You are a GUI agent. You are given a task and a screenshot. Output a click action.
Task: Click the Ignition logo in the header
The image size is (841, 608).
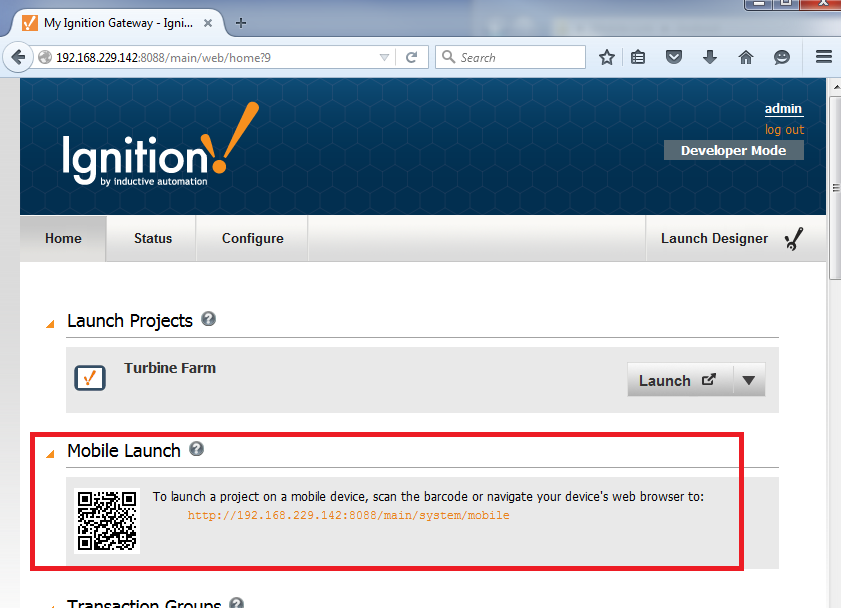[x=160, y=145]
